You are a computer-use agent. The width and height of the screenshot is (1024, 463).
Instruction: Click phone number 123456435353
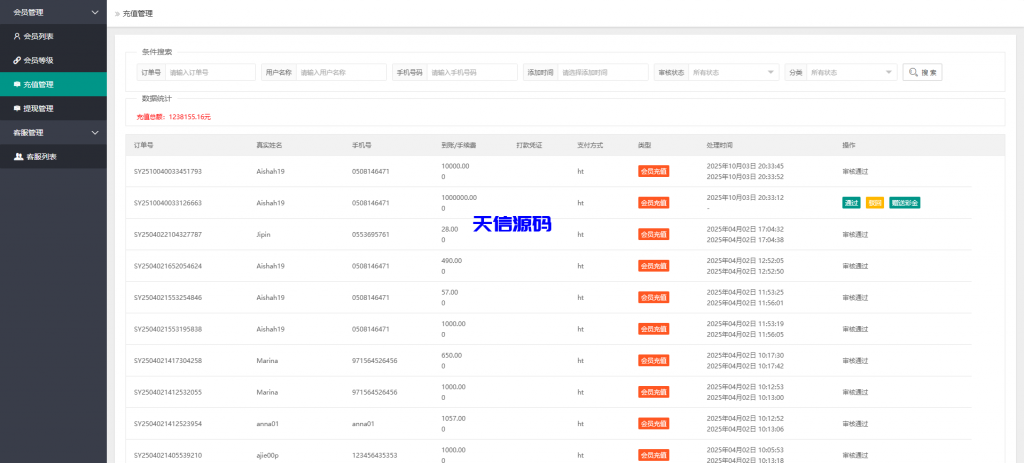coord(375,455)
